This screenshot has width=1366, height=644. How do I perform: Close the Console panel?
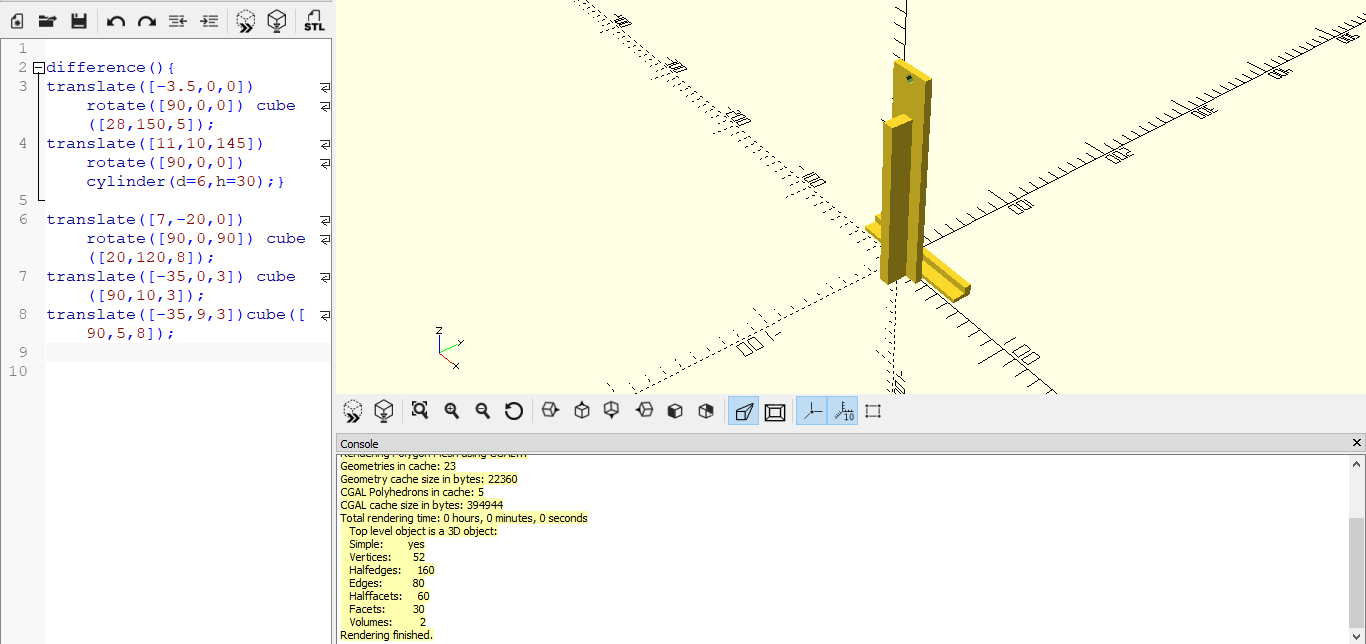tap(1357, 443)
